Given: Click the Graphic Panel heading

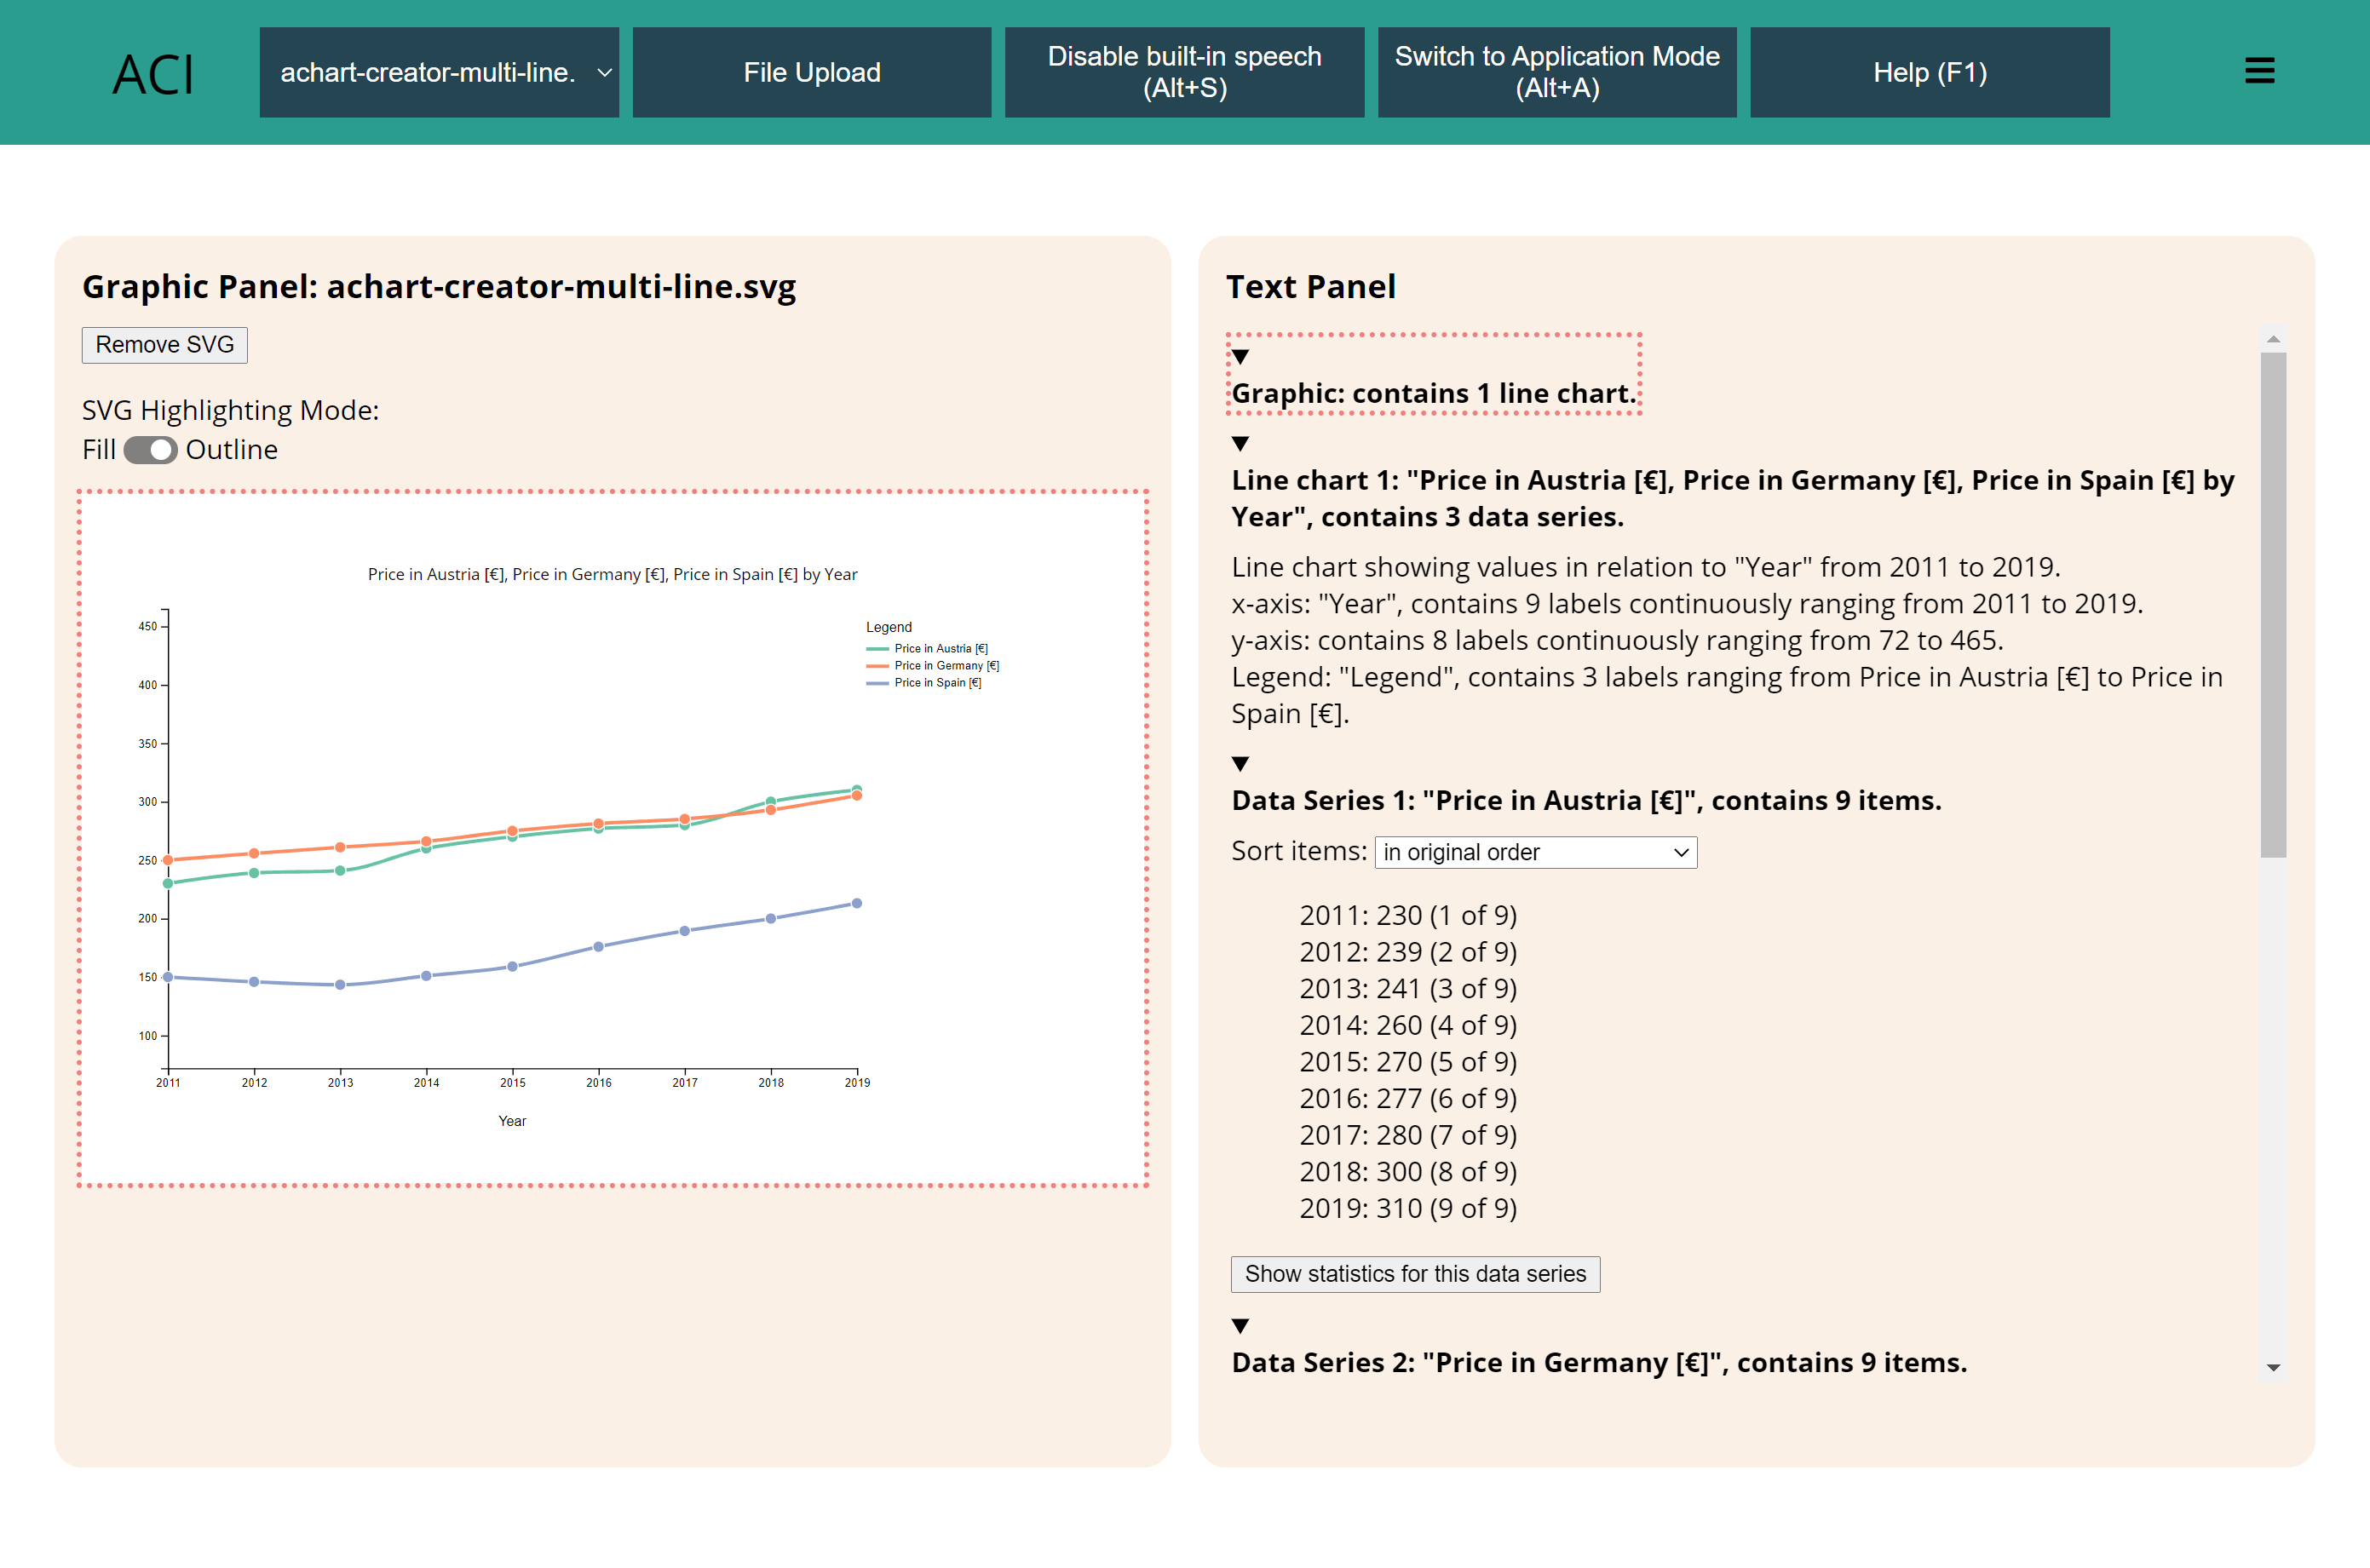Looking at the screenshot, I should click(439, 287).
